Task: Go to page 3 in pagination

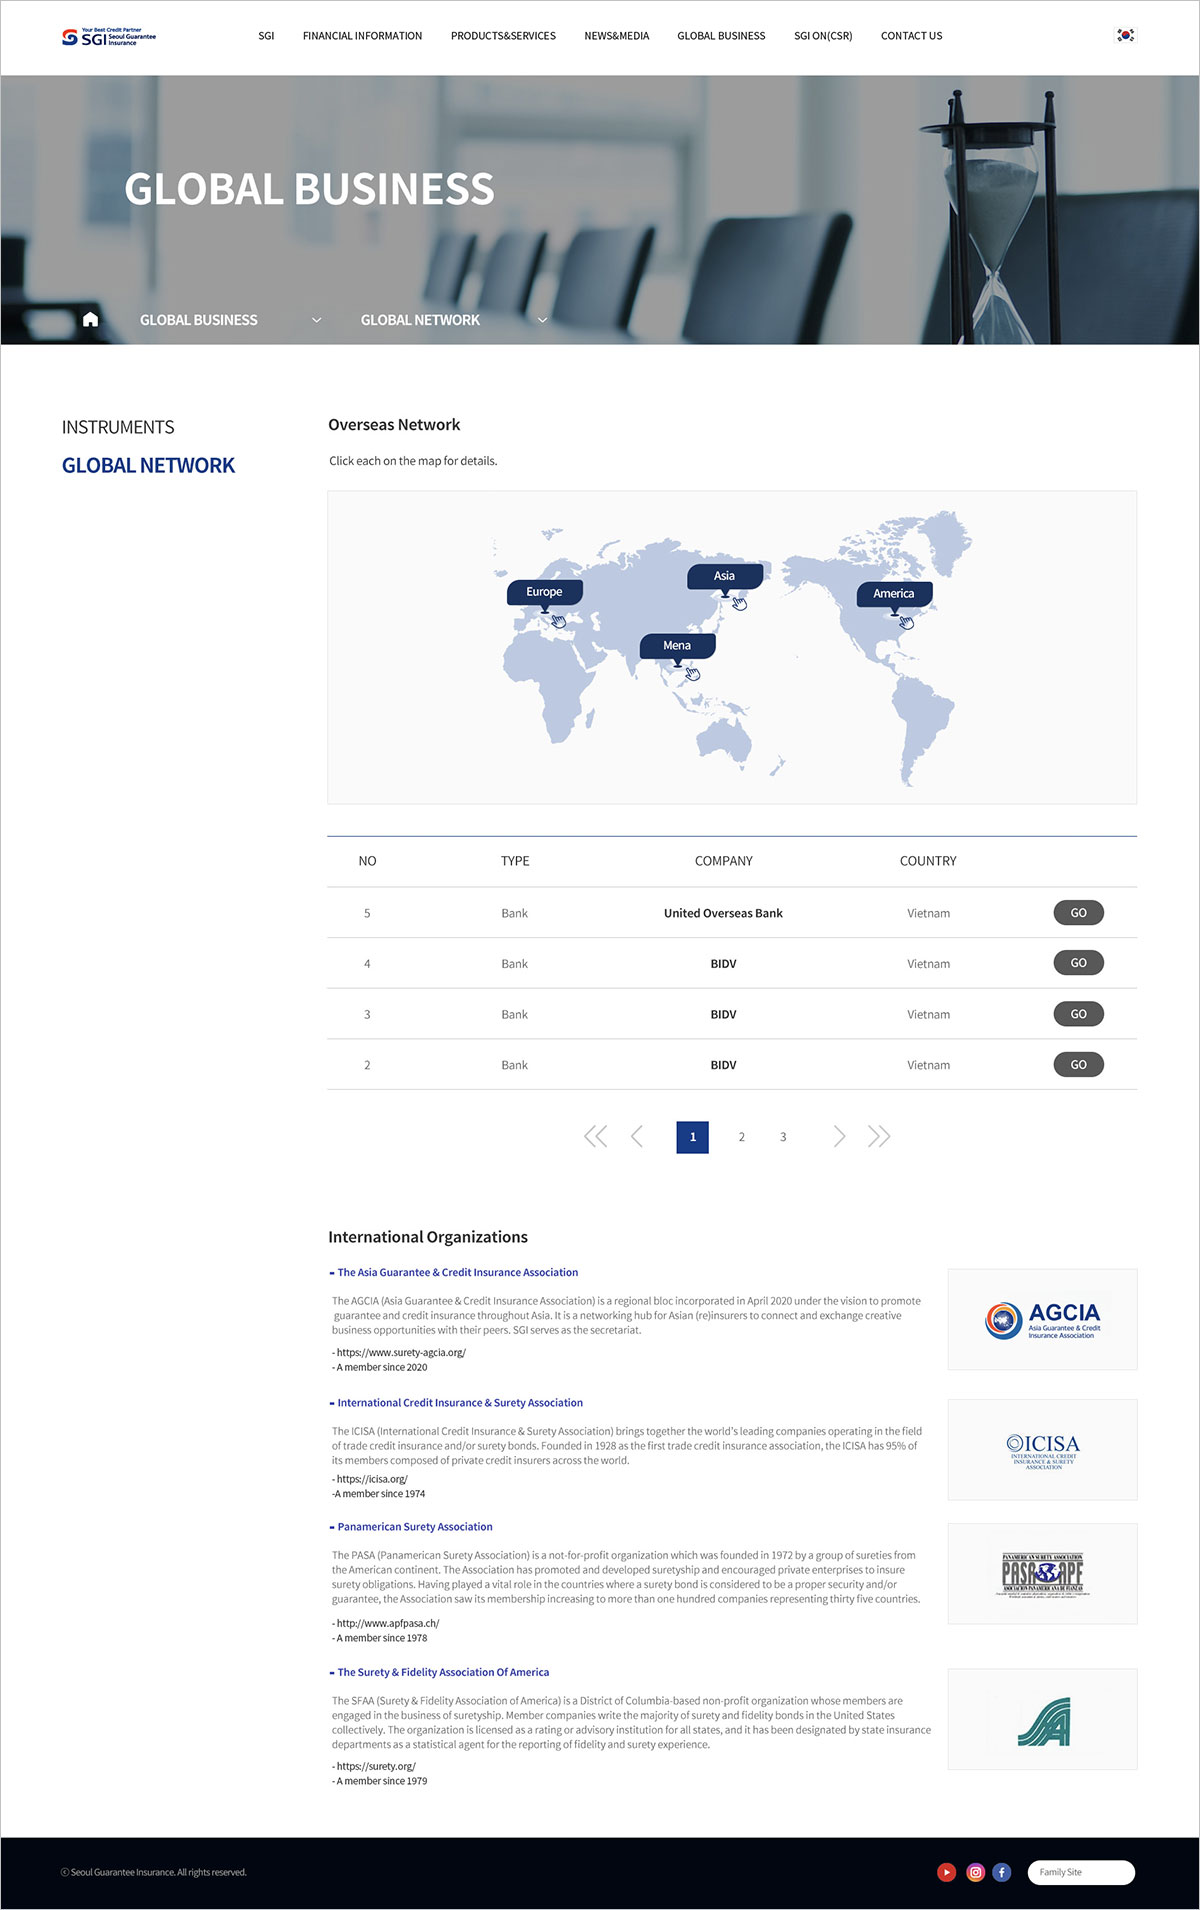Action: coord(783,1137)
